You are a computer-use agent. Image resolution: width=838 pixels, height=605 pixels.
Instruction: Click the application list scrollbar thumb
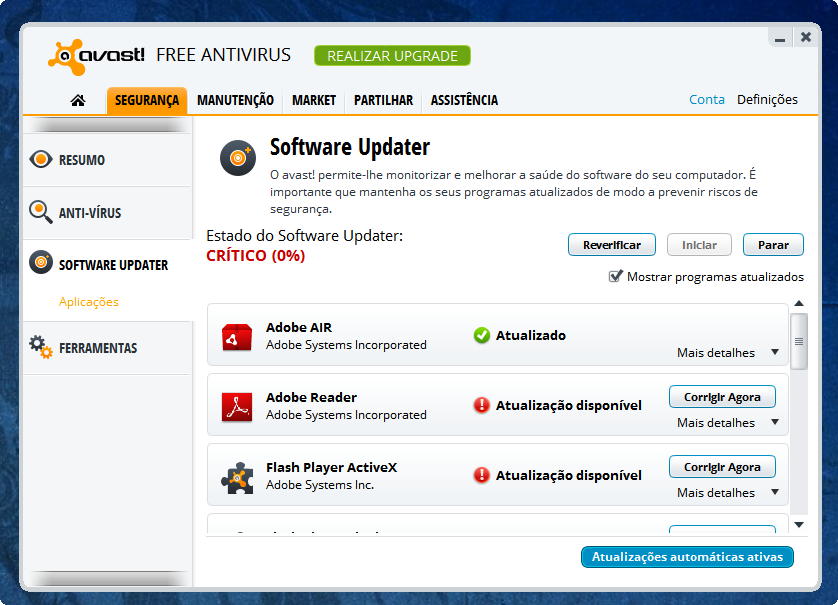pyautogui.click(x=799, y=342)
